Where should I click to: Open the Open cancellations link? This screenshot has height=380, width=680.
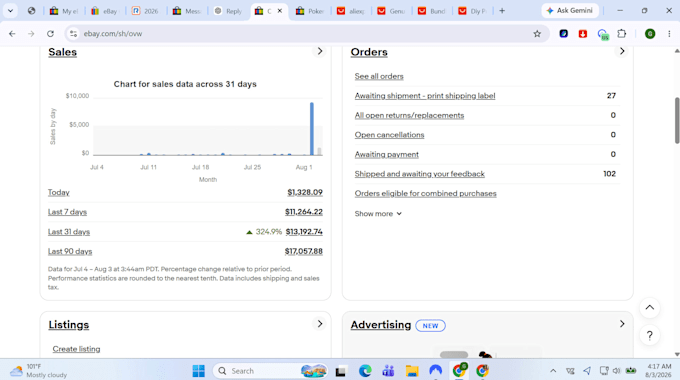click(389, 135)
